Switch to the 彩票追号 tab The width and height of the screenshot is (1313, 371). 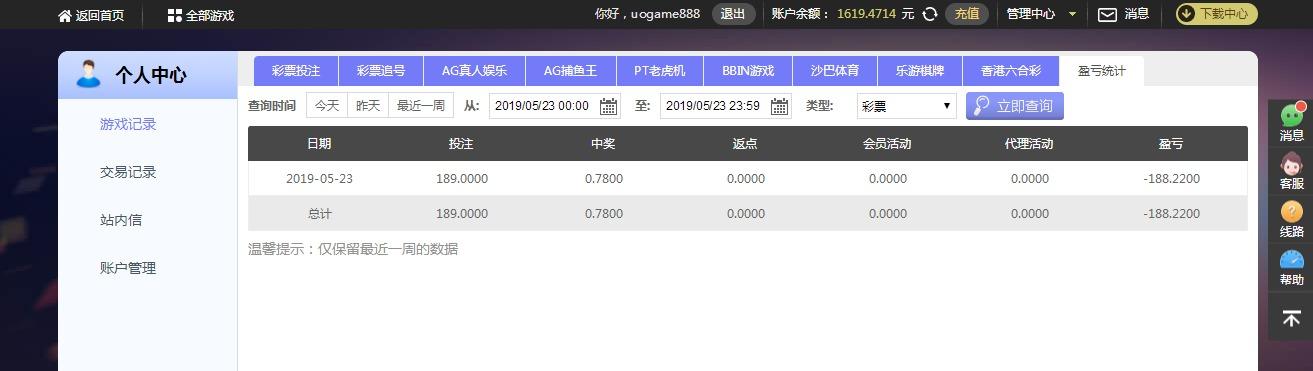coord(381,71)
